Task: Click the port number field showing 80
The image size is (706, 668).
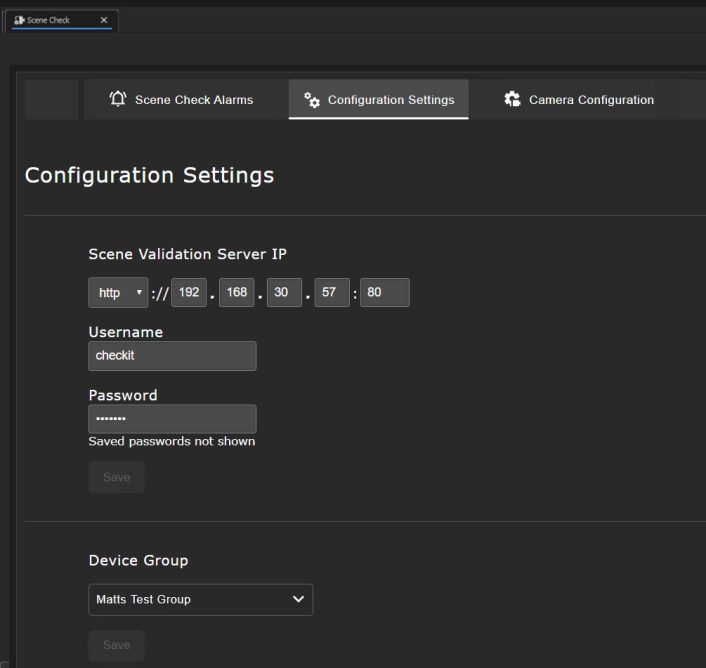Action: point(384,292)
